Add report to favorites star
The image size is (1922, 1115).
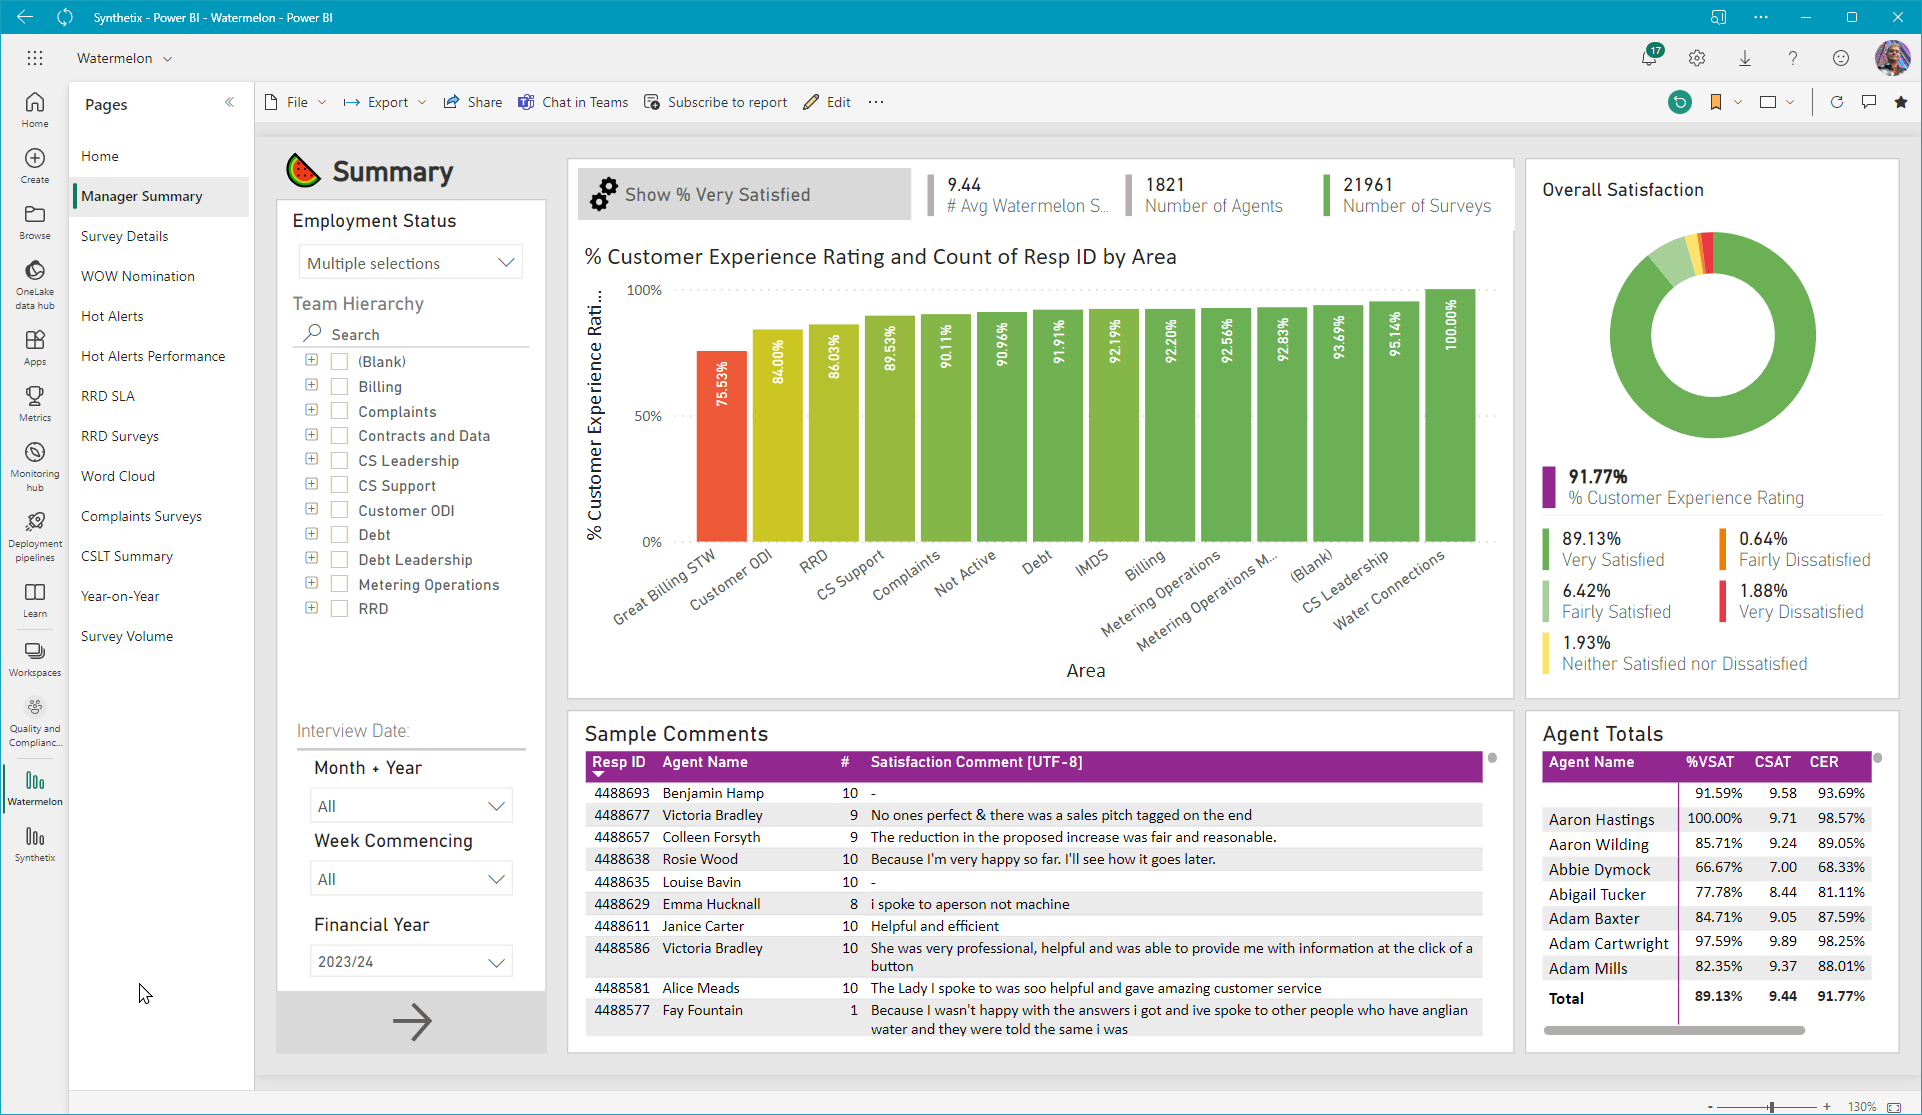click(x=1900, y=102)
